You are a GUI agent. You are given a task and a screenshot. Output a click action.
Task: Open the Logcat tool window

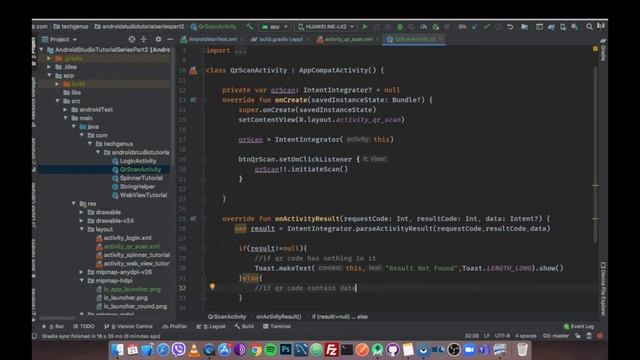point(211,327)
